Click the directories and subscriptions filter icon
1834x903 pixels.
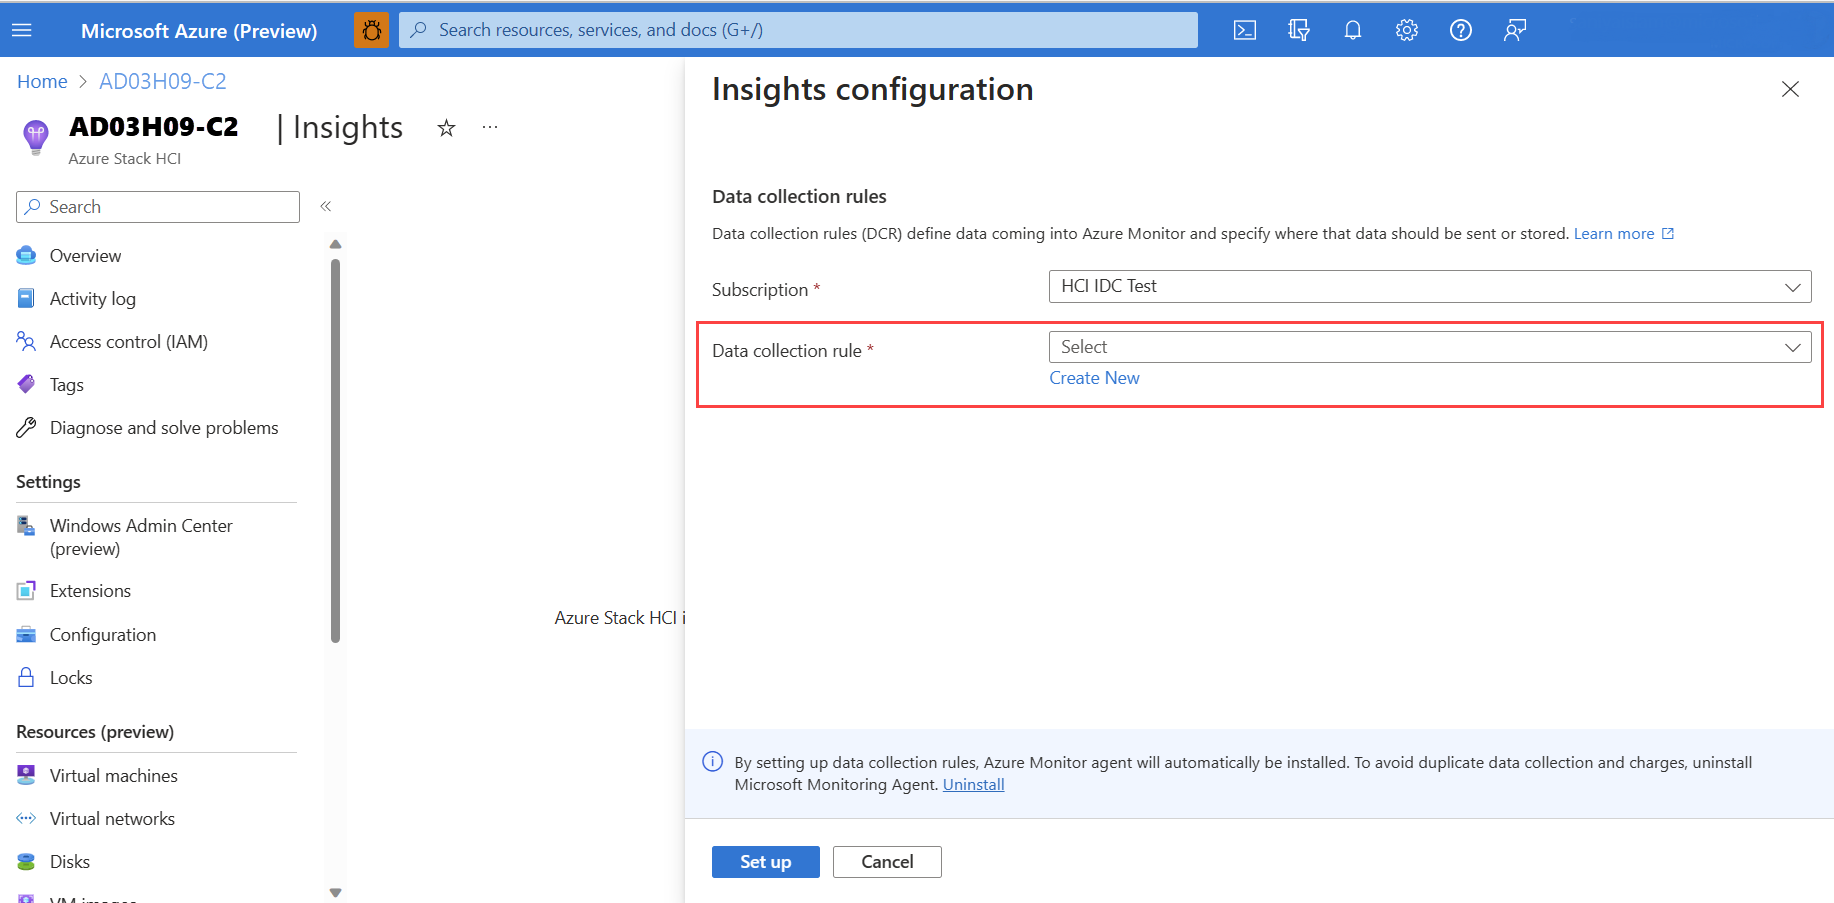[1298, 30]
